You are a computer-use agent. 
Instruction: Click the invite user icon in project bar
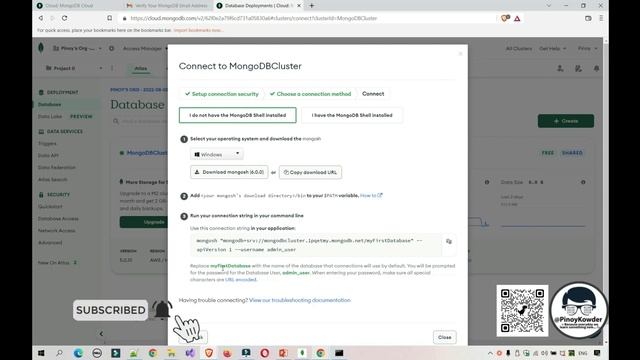point(560,69)
